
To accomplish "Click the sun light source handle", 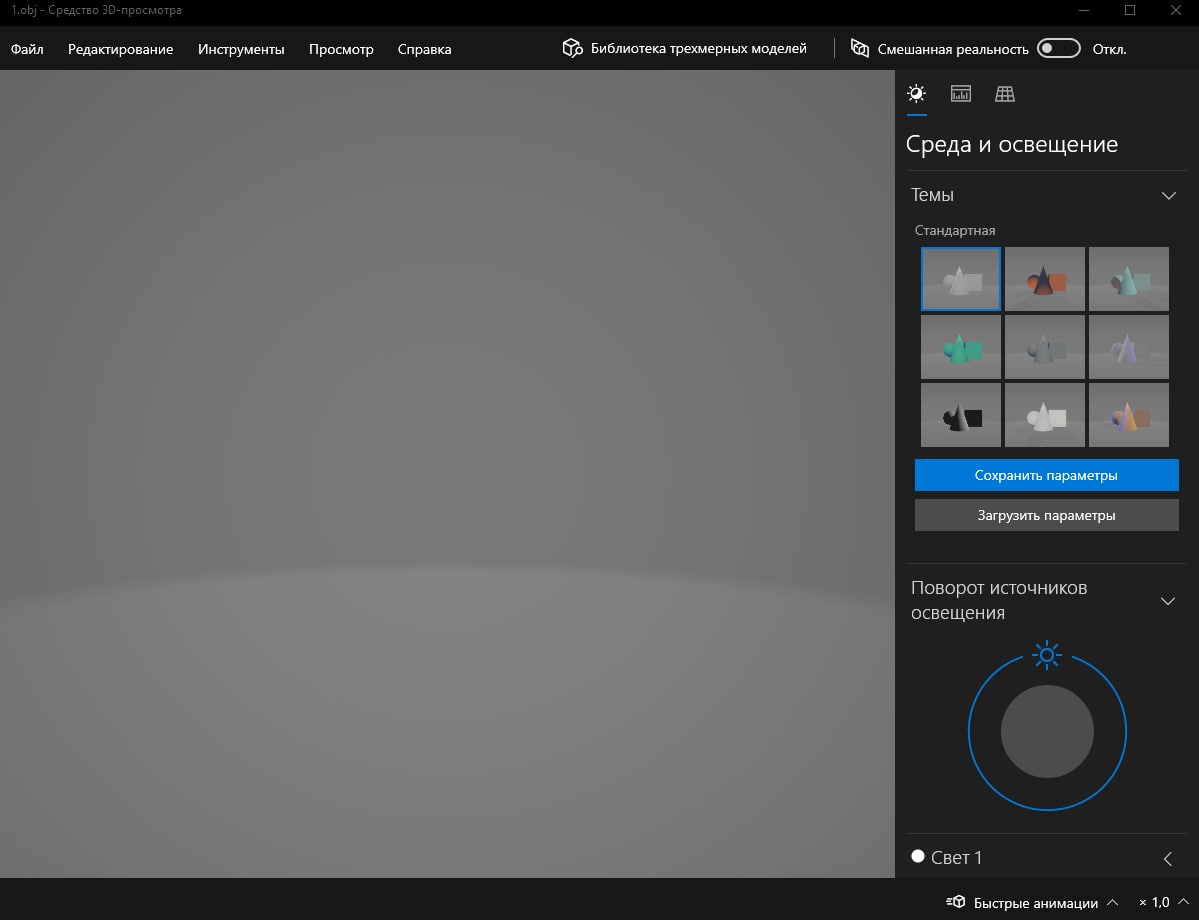I will tap(1047, 655).
